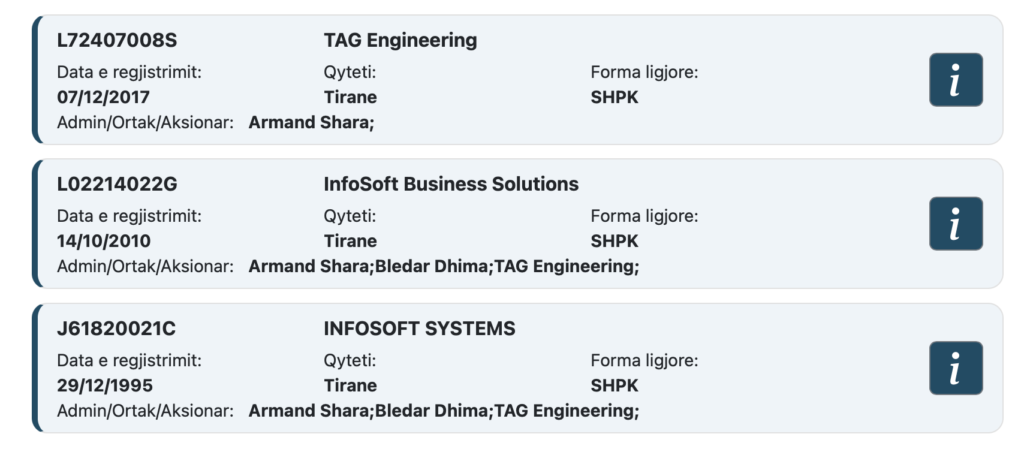The height and width of the screenshot is (458, 1024).
Task: Select registration number L02214022G
Action: pyautogui.click(x=117, y=185)
